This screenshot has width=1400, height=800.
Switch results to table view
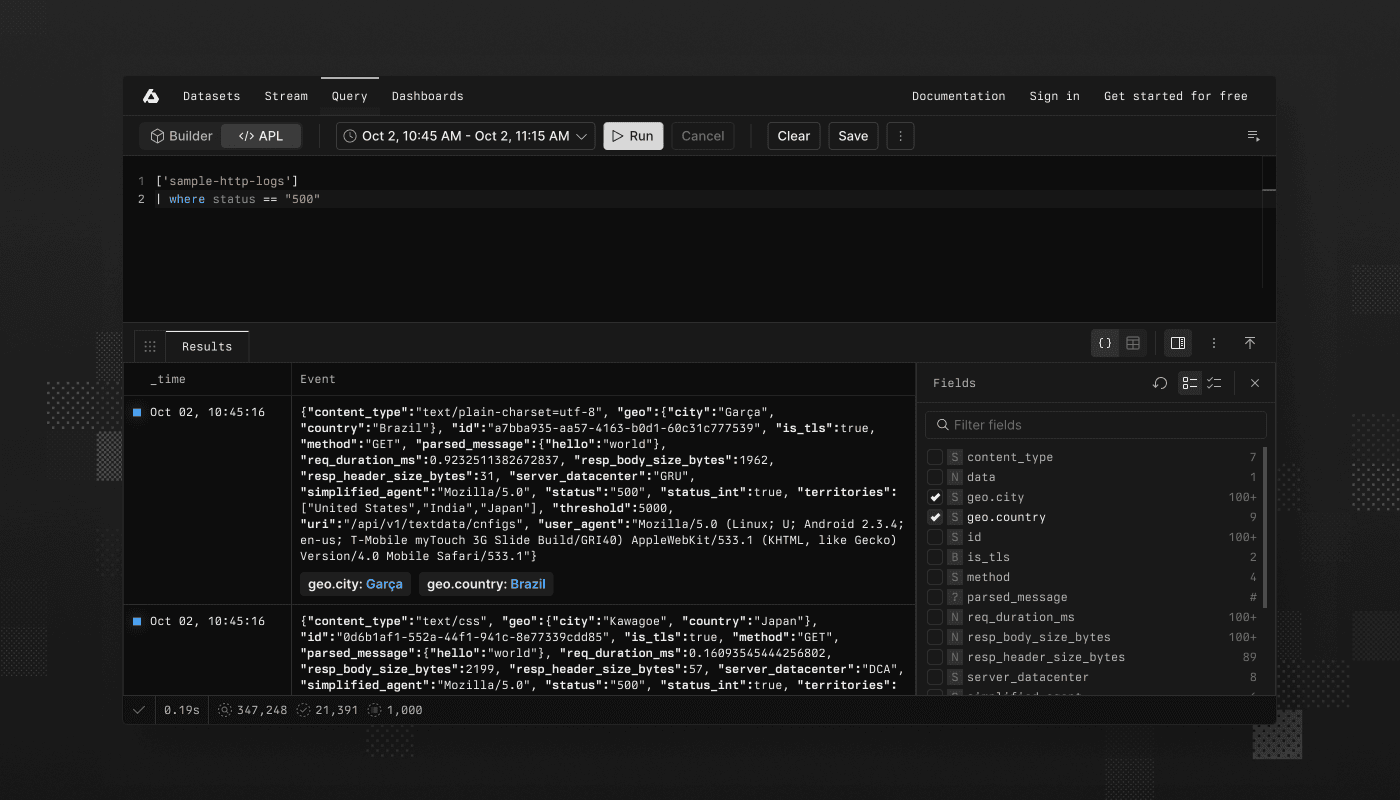pyautogui.click(x=1133, y=343)
